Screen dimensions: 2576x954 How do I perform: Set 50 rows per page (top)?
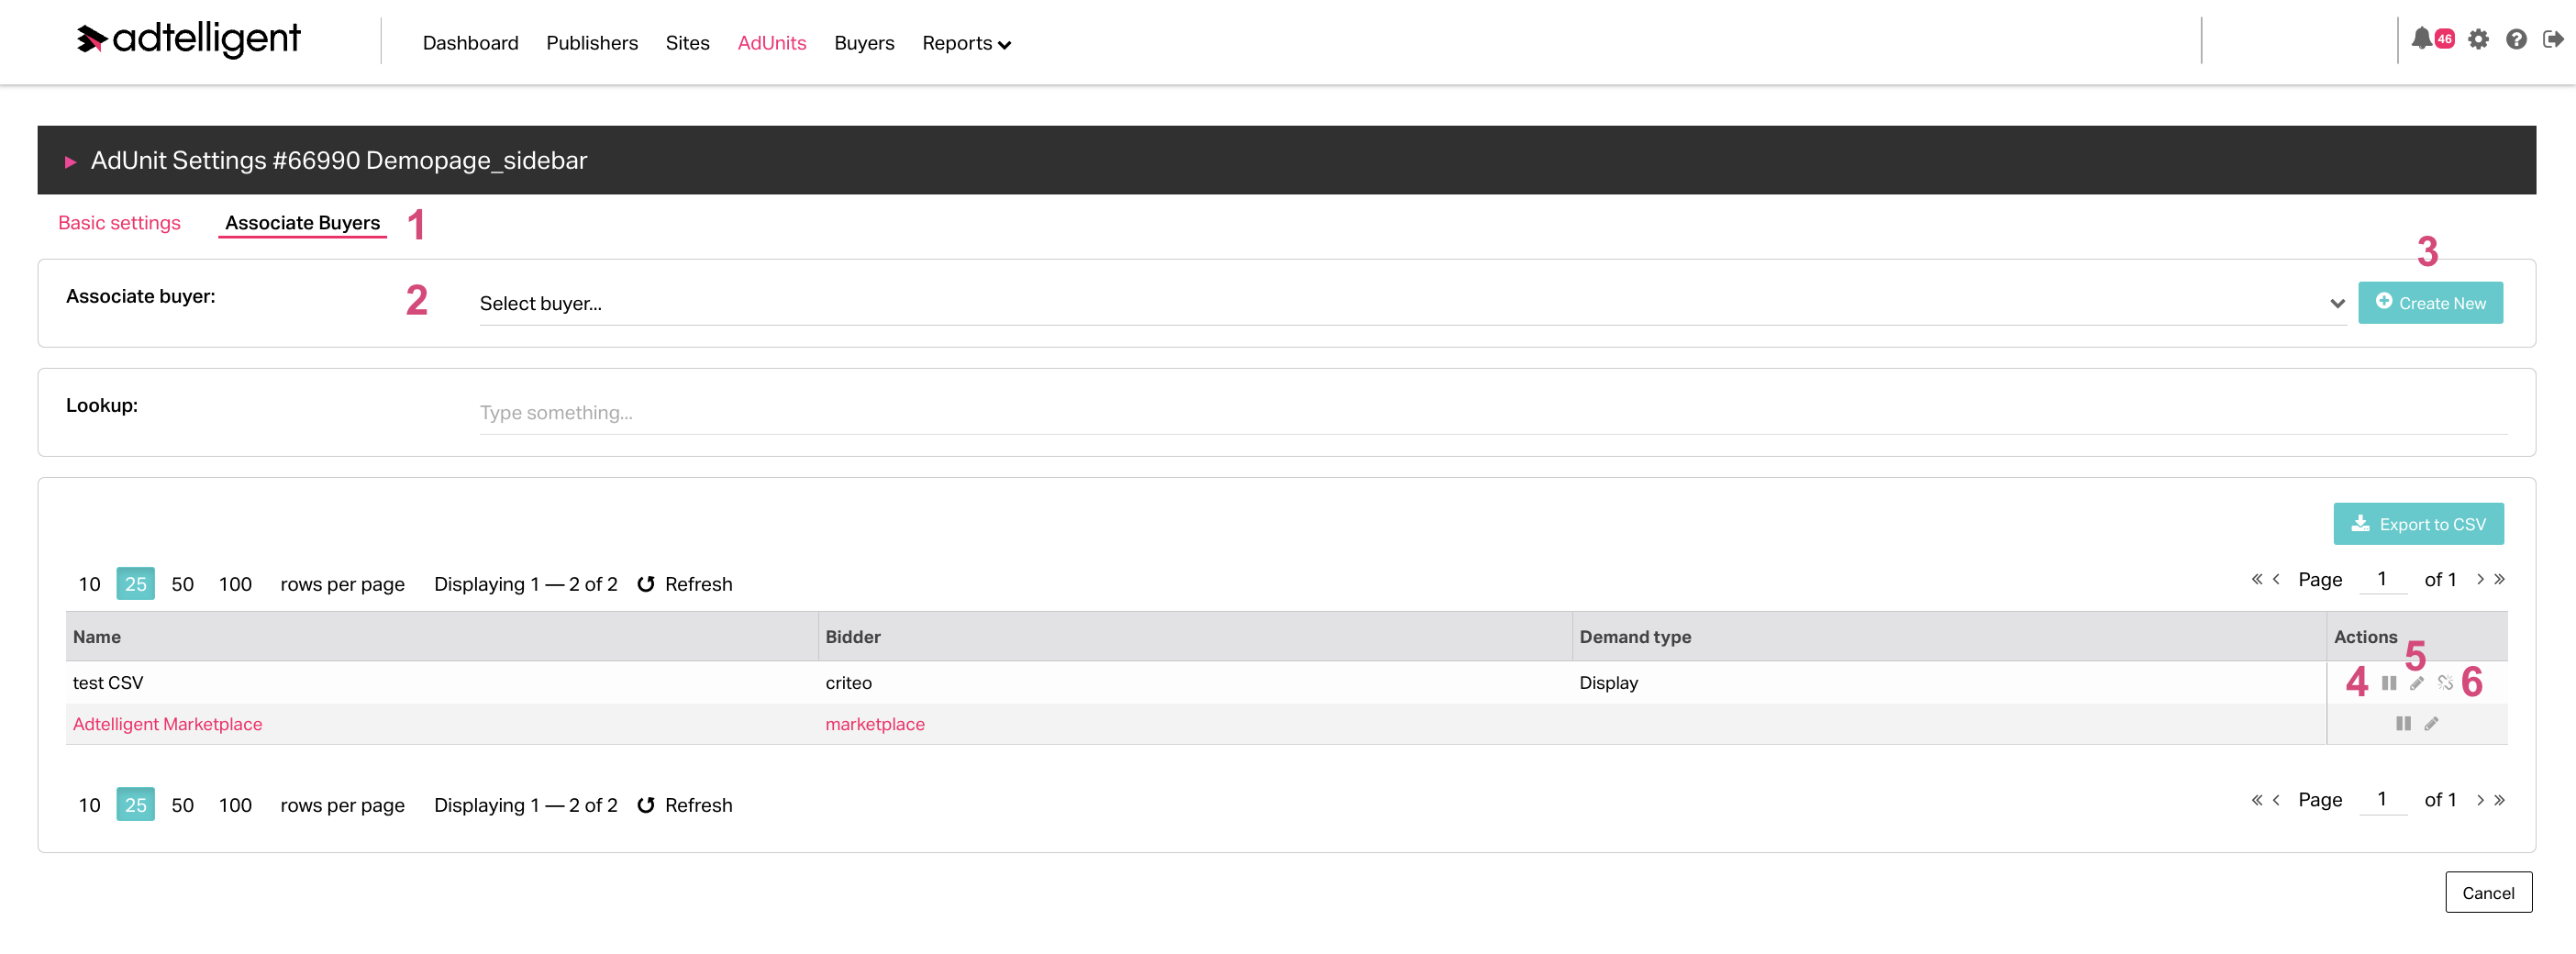pyautogui.click(x=182, y=584)
